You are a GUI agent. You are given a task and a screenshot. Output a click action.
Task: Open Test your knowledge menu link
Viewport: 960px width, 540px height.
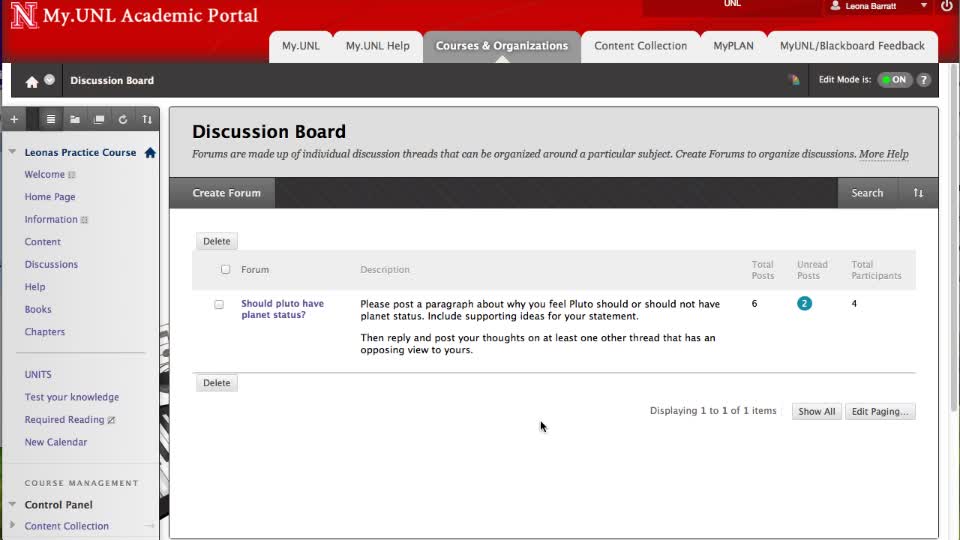(x=72, y=397)
